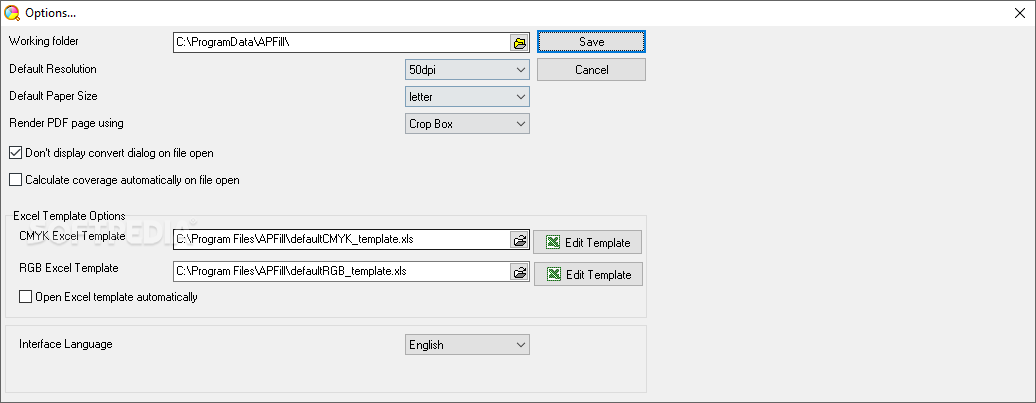Close the Options window
Screen dimensions: 1036x403
1020,13
